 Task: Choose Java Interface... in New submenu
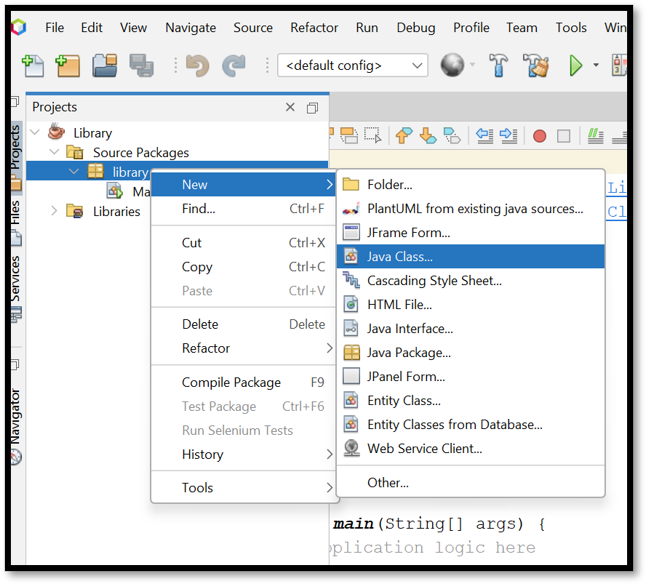click(x=471, y=328)
